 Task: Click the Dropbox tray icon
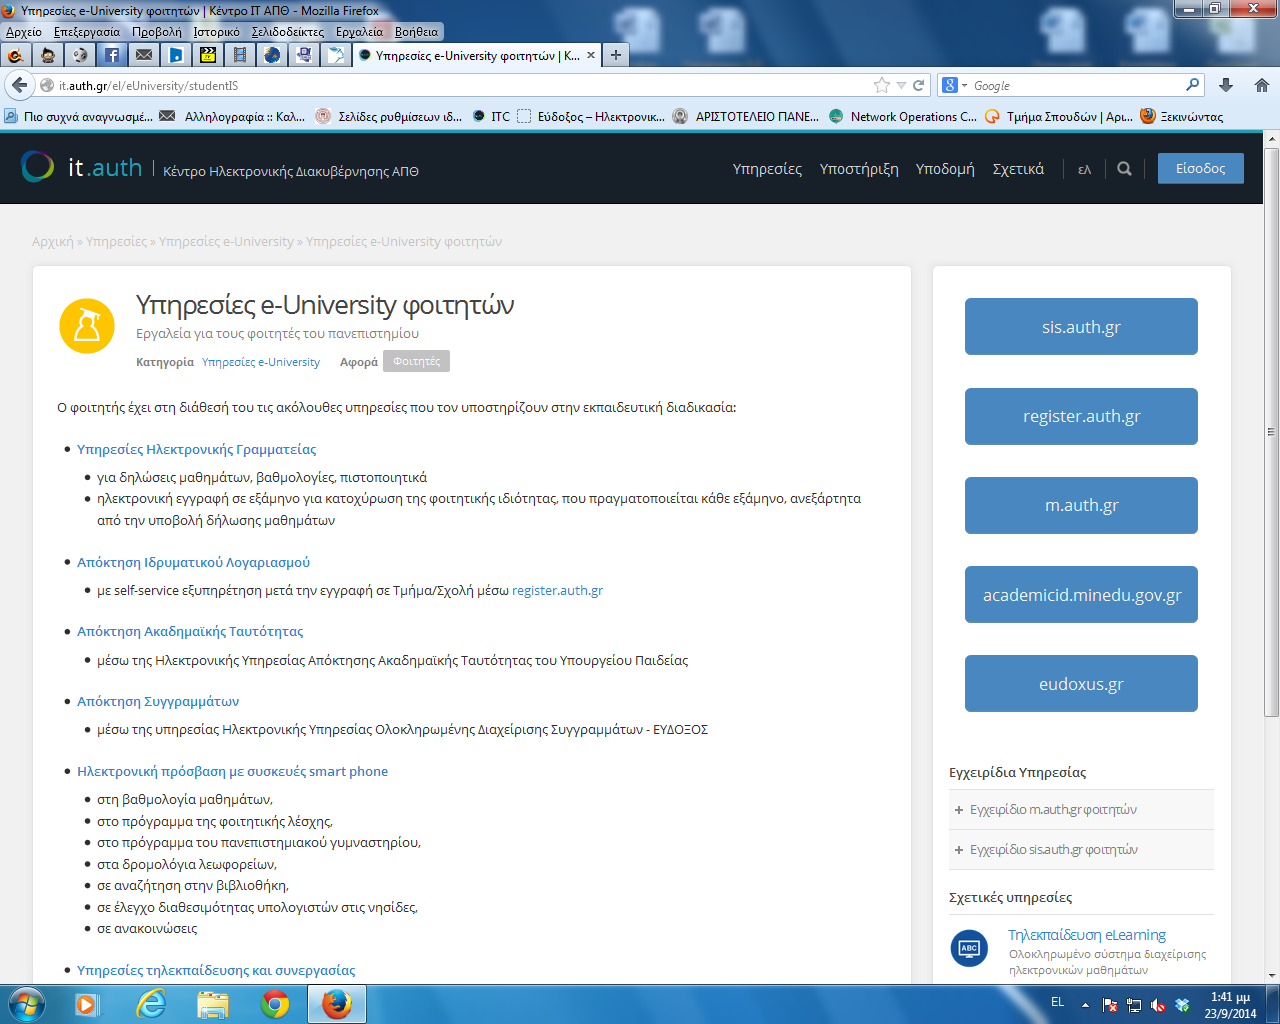[1182, 1005]
